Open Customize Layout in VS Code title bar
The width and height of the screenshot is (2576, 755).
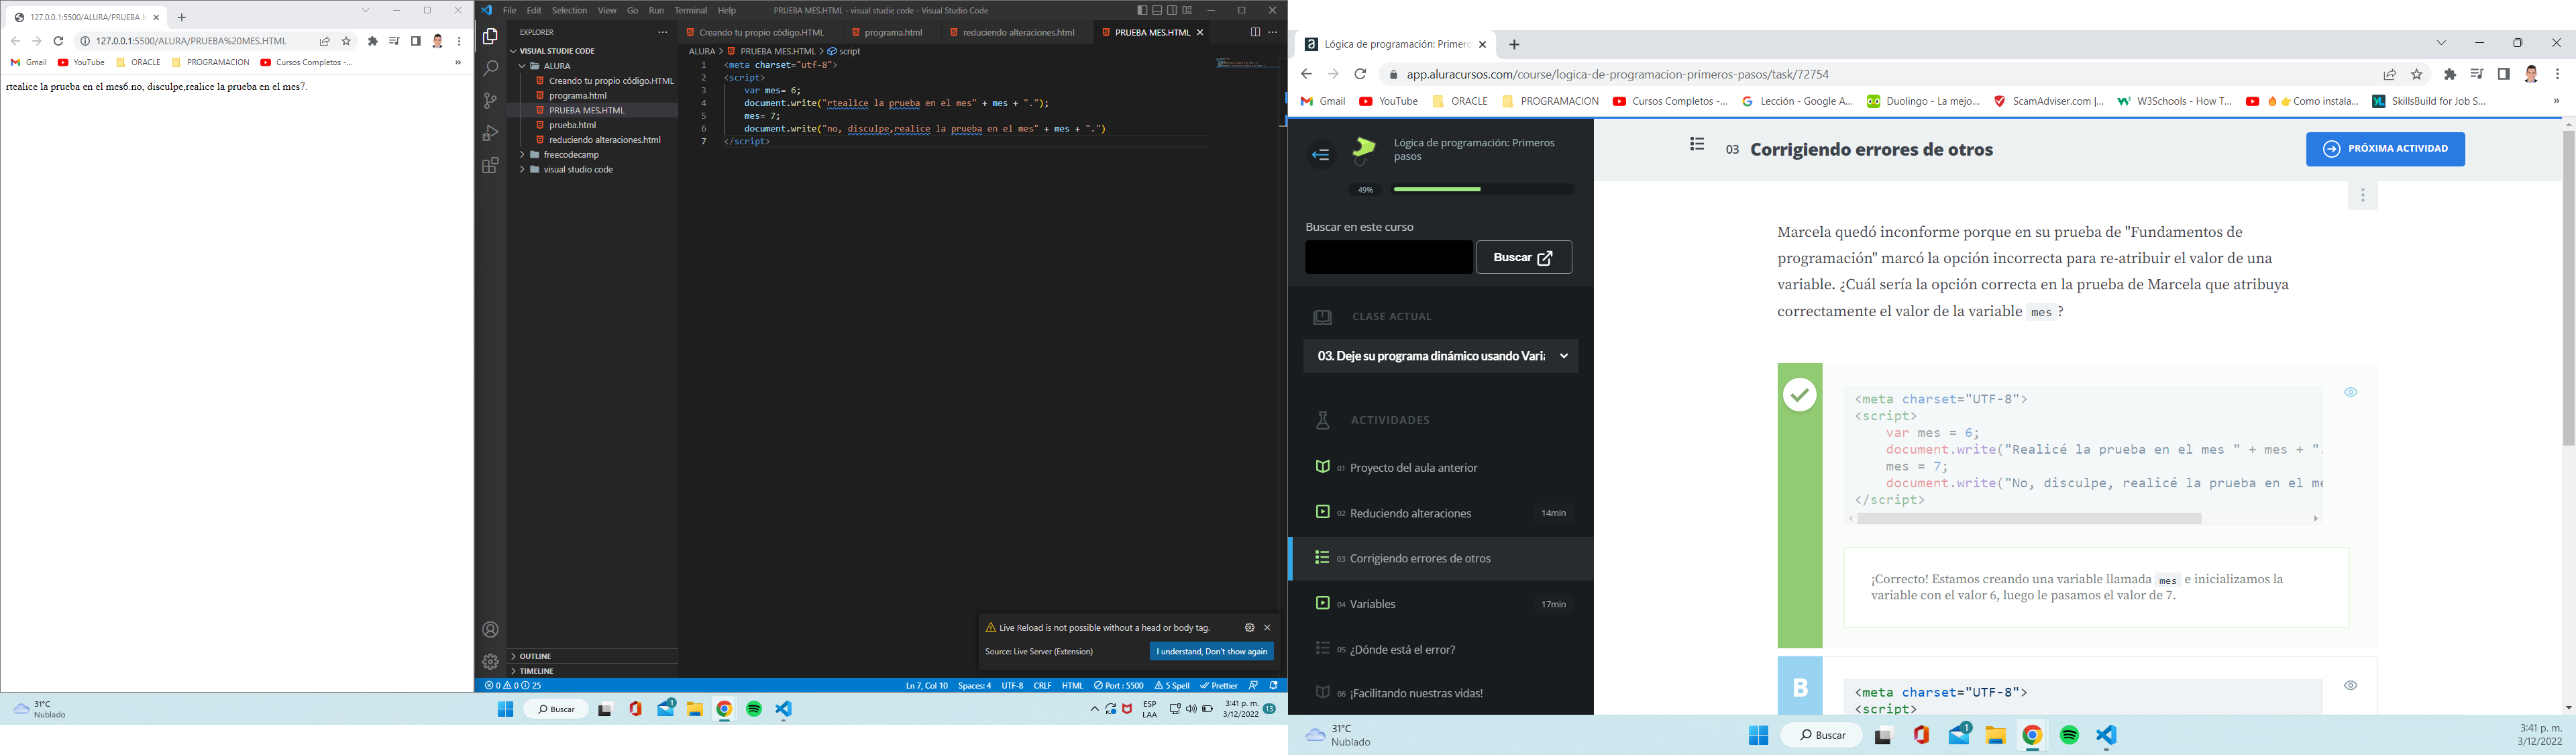1187,10
